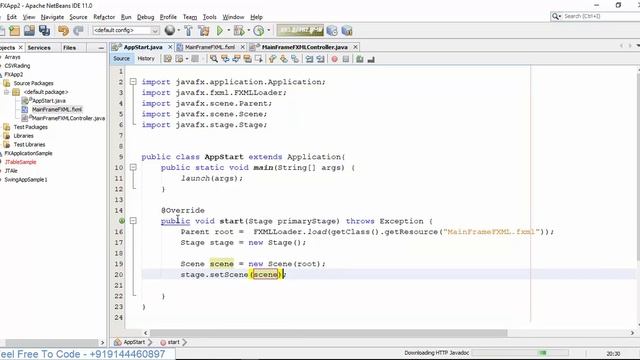Click the Find Selection magnifier icon
This screenshot has width=640, height=360.
tap(213, 59)
